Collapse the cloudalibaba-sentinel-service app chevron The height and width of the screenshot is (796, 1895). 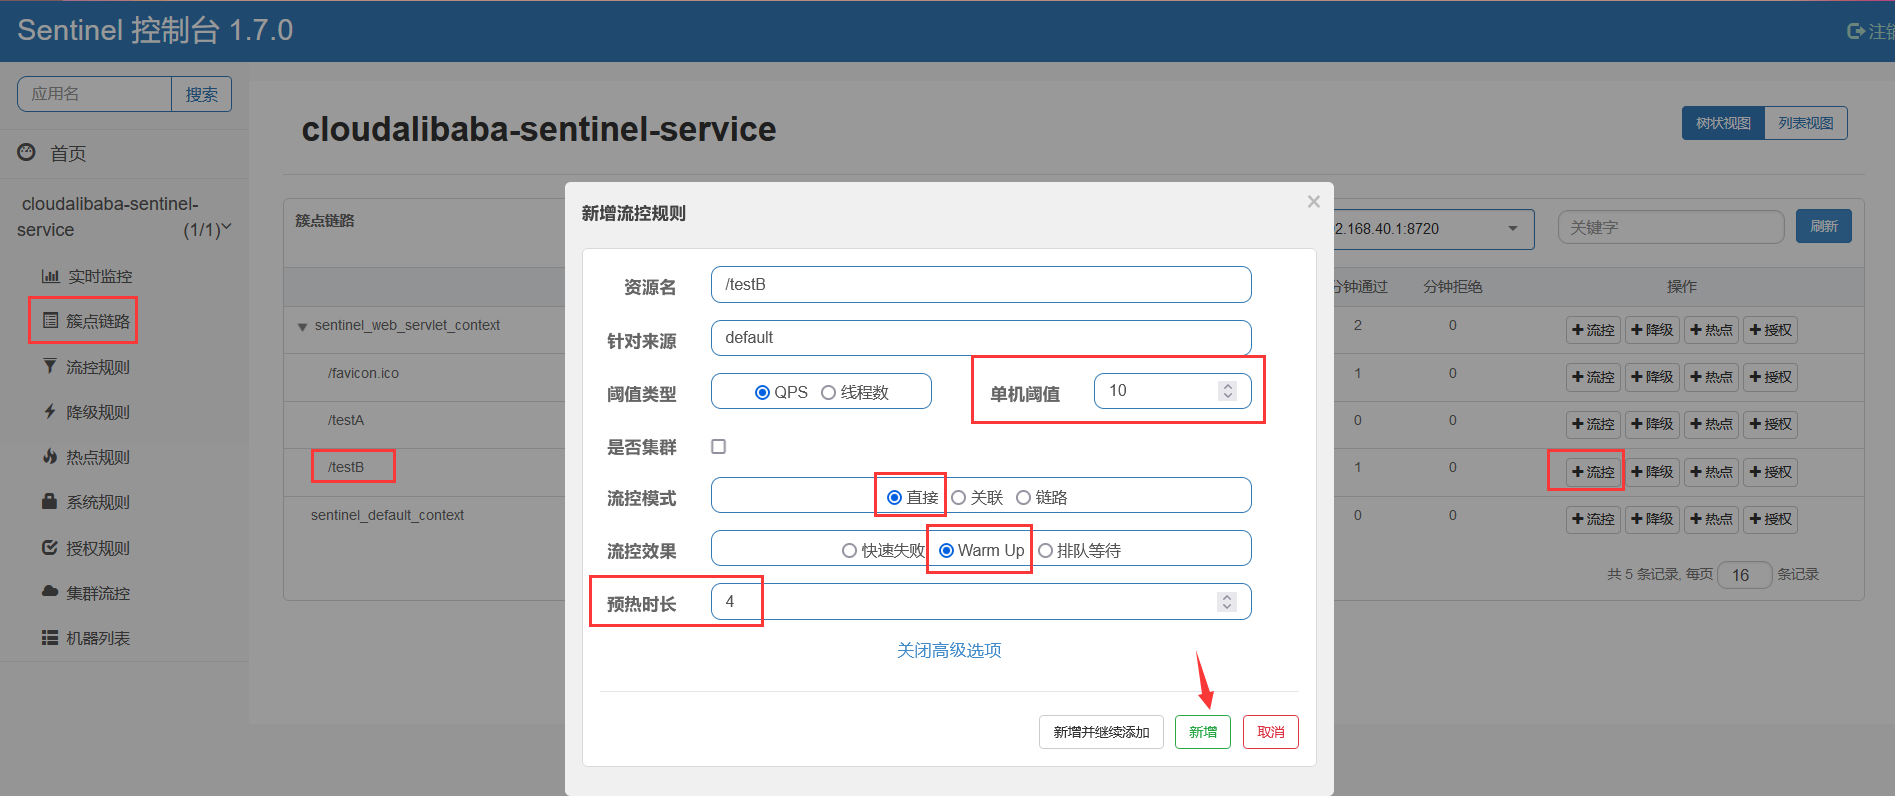coord(226,228)
